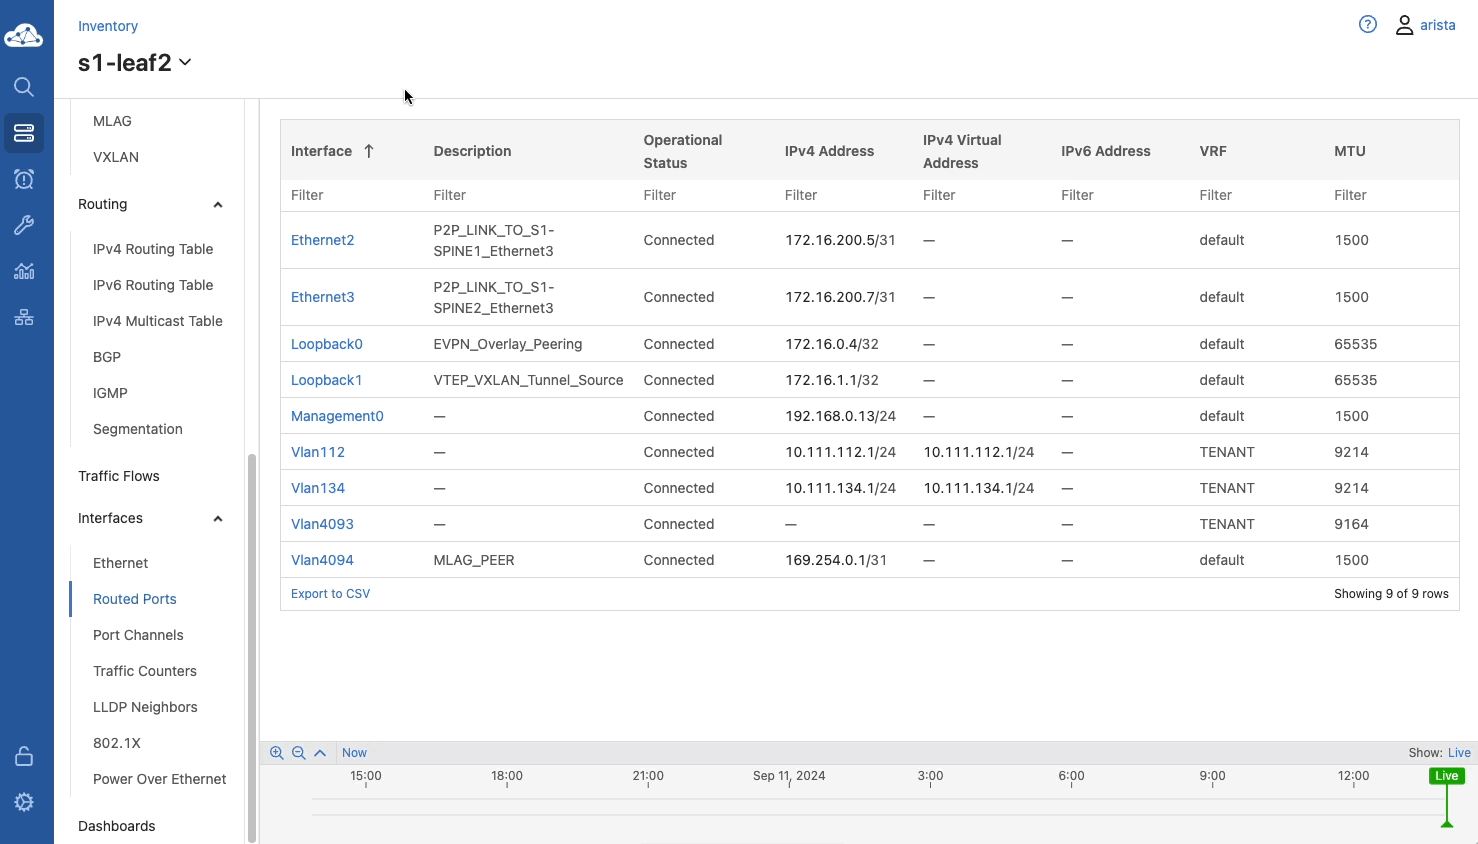Open the settings gear icon in sidebar
This screenshot has height=844, width=1478.
pos(24,802)
